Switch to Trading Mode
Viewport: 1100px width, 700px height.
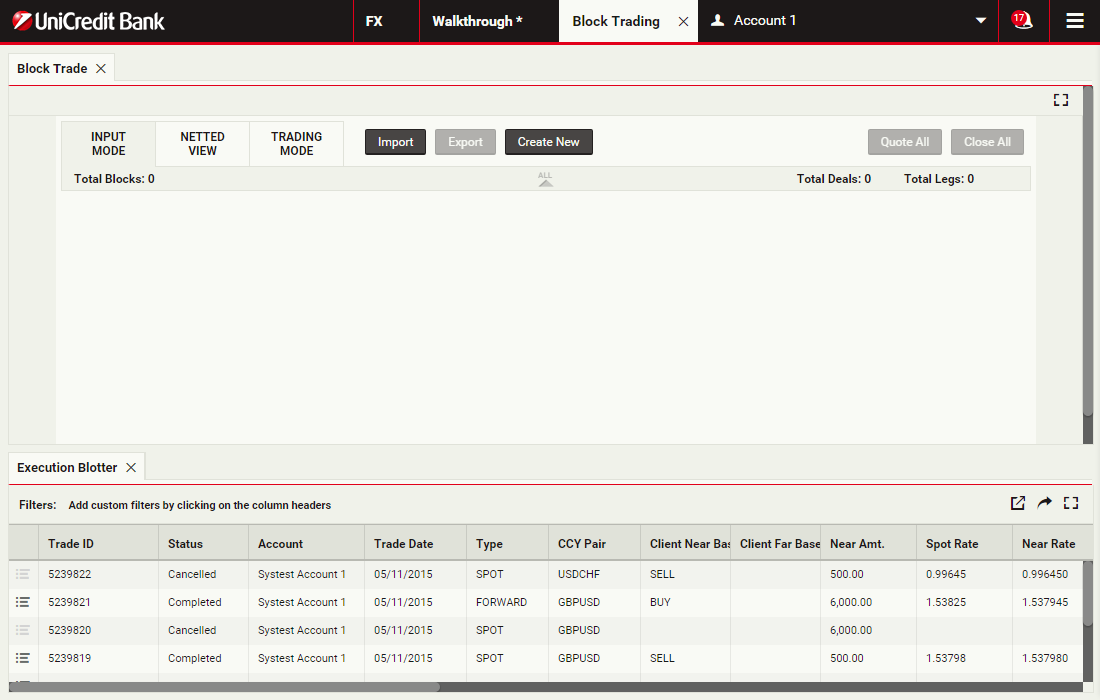296,144
